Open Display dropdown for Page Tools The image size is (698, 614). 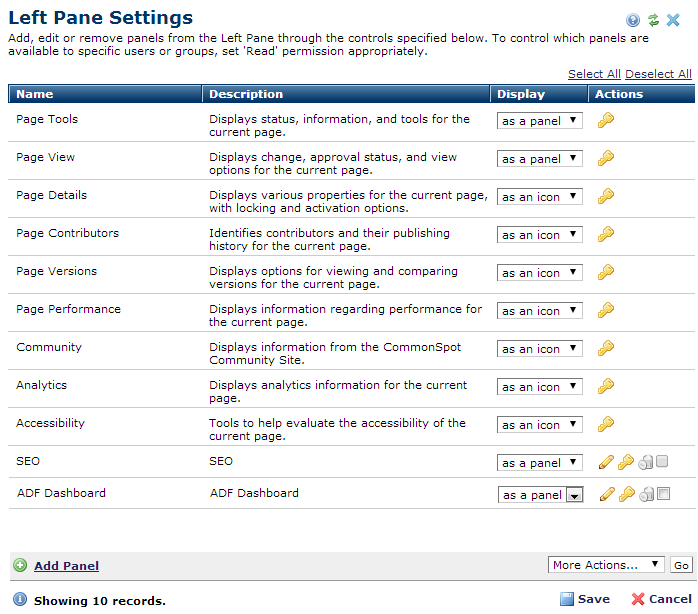tap(540, 121)
